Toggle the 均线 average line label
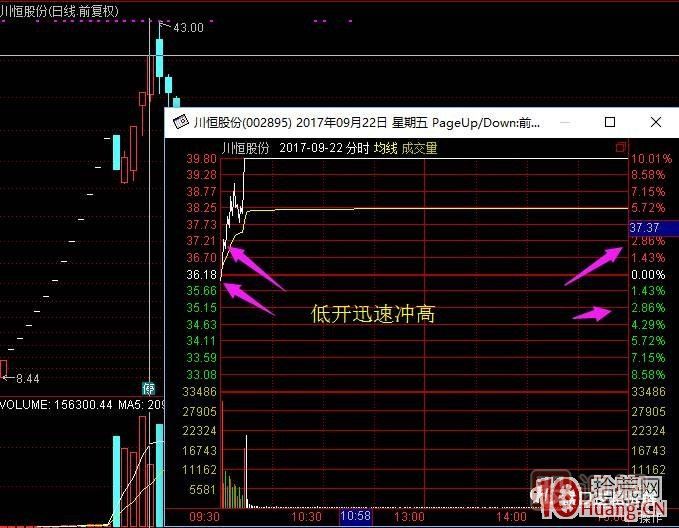Viewport: 679px width, 528px height. click(x=387, y=148)
